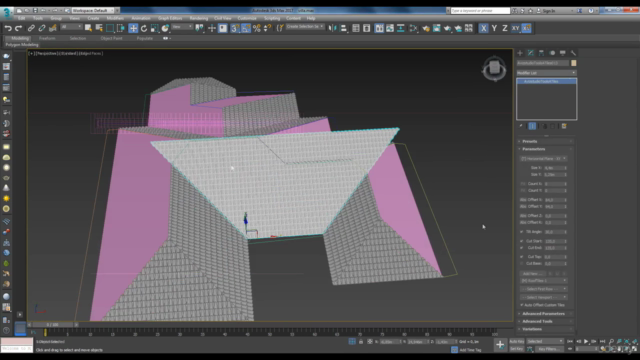Open the RoofTiles 1 preset dropdown
Viewport: 640px width, 360px height.
tap(544, 281)
